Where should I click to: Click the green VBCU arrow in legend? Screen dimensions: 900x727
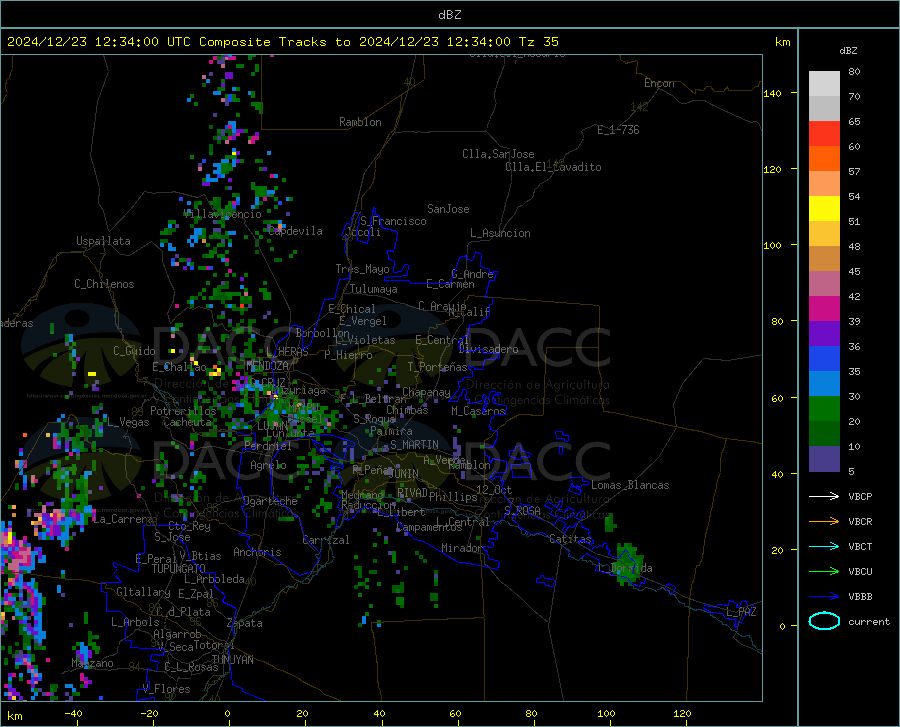coord(824,572)
